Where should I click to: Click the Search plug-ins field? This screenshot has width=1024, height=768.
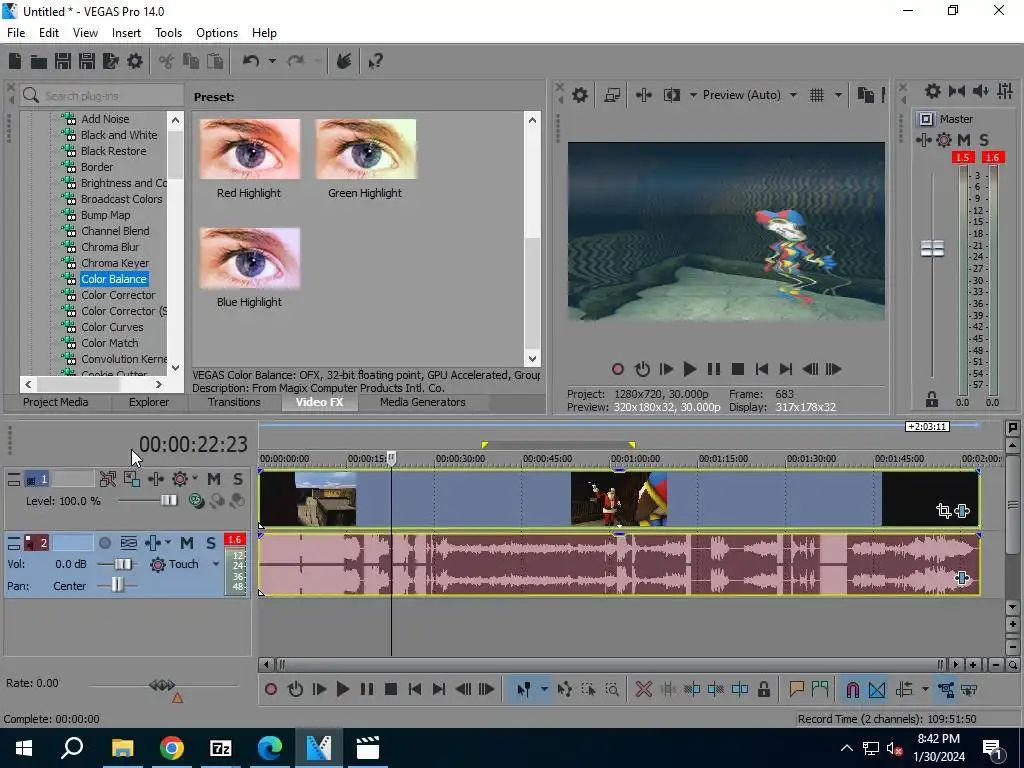click(102, 95)
